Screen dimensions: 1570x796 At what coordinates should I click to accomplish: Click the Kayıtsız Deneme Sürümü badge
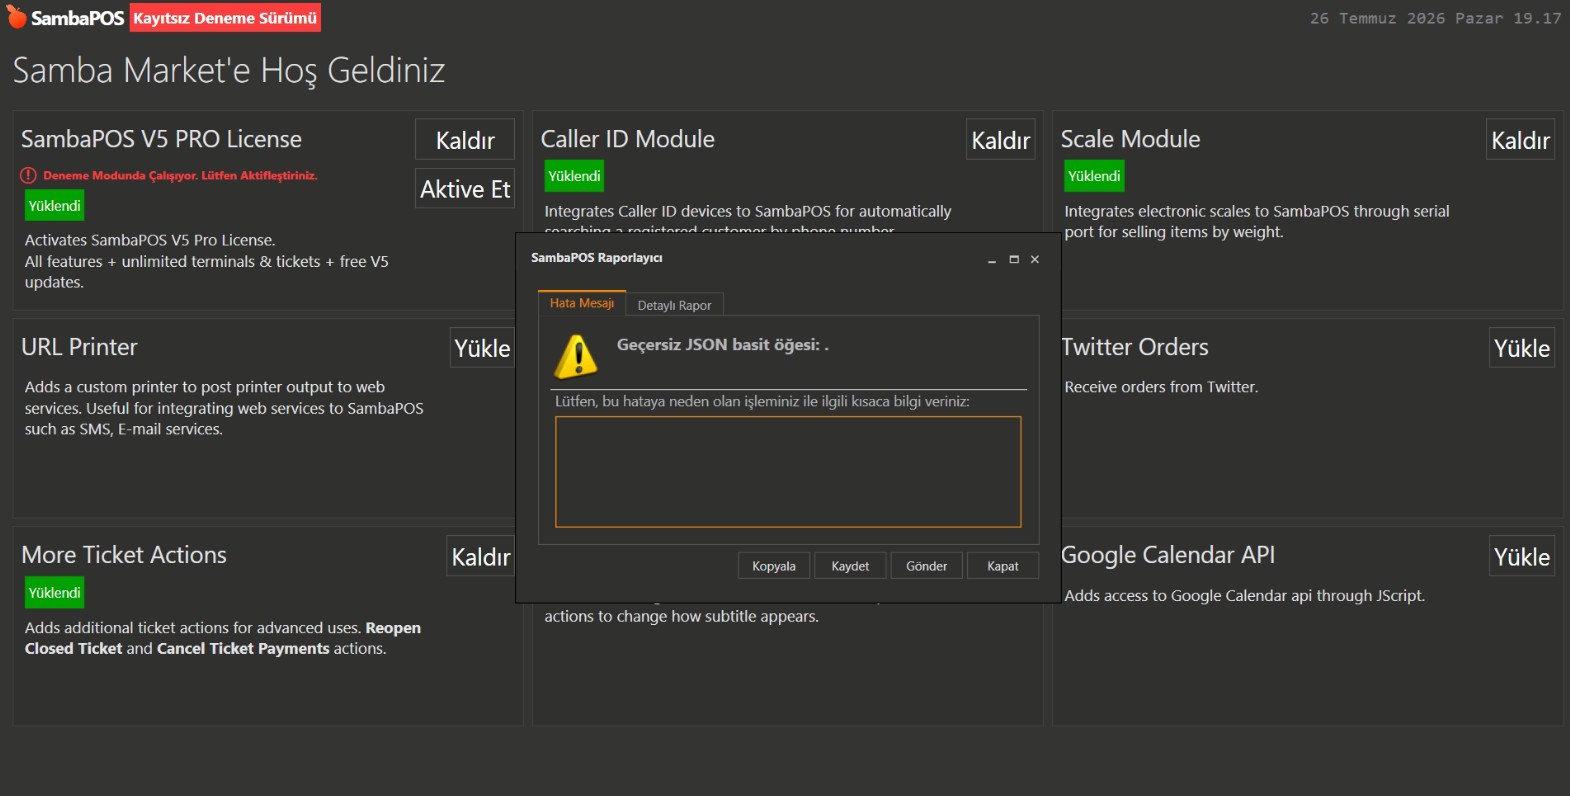pyautogui.click(x=225, y=18)
